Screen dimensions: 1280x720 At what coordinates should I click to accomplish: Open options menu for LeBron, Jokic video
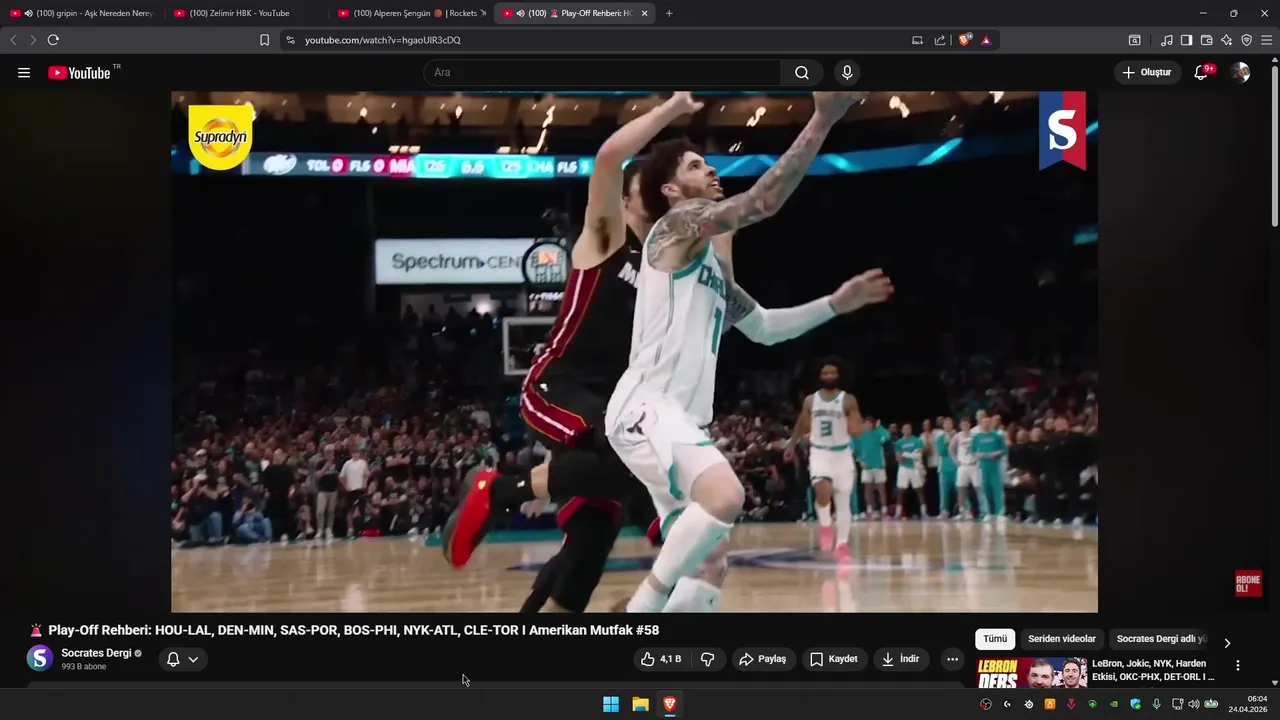pos(1237,666)
